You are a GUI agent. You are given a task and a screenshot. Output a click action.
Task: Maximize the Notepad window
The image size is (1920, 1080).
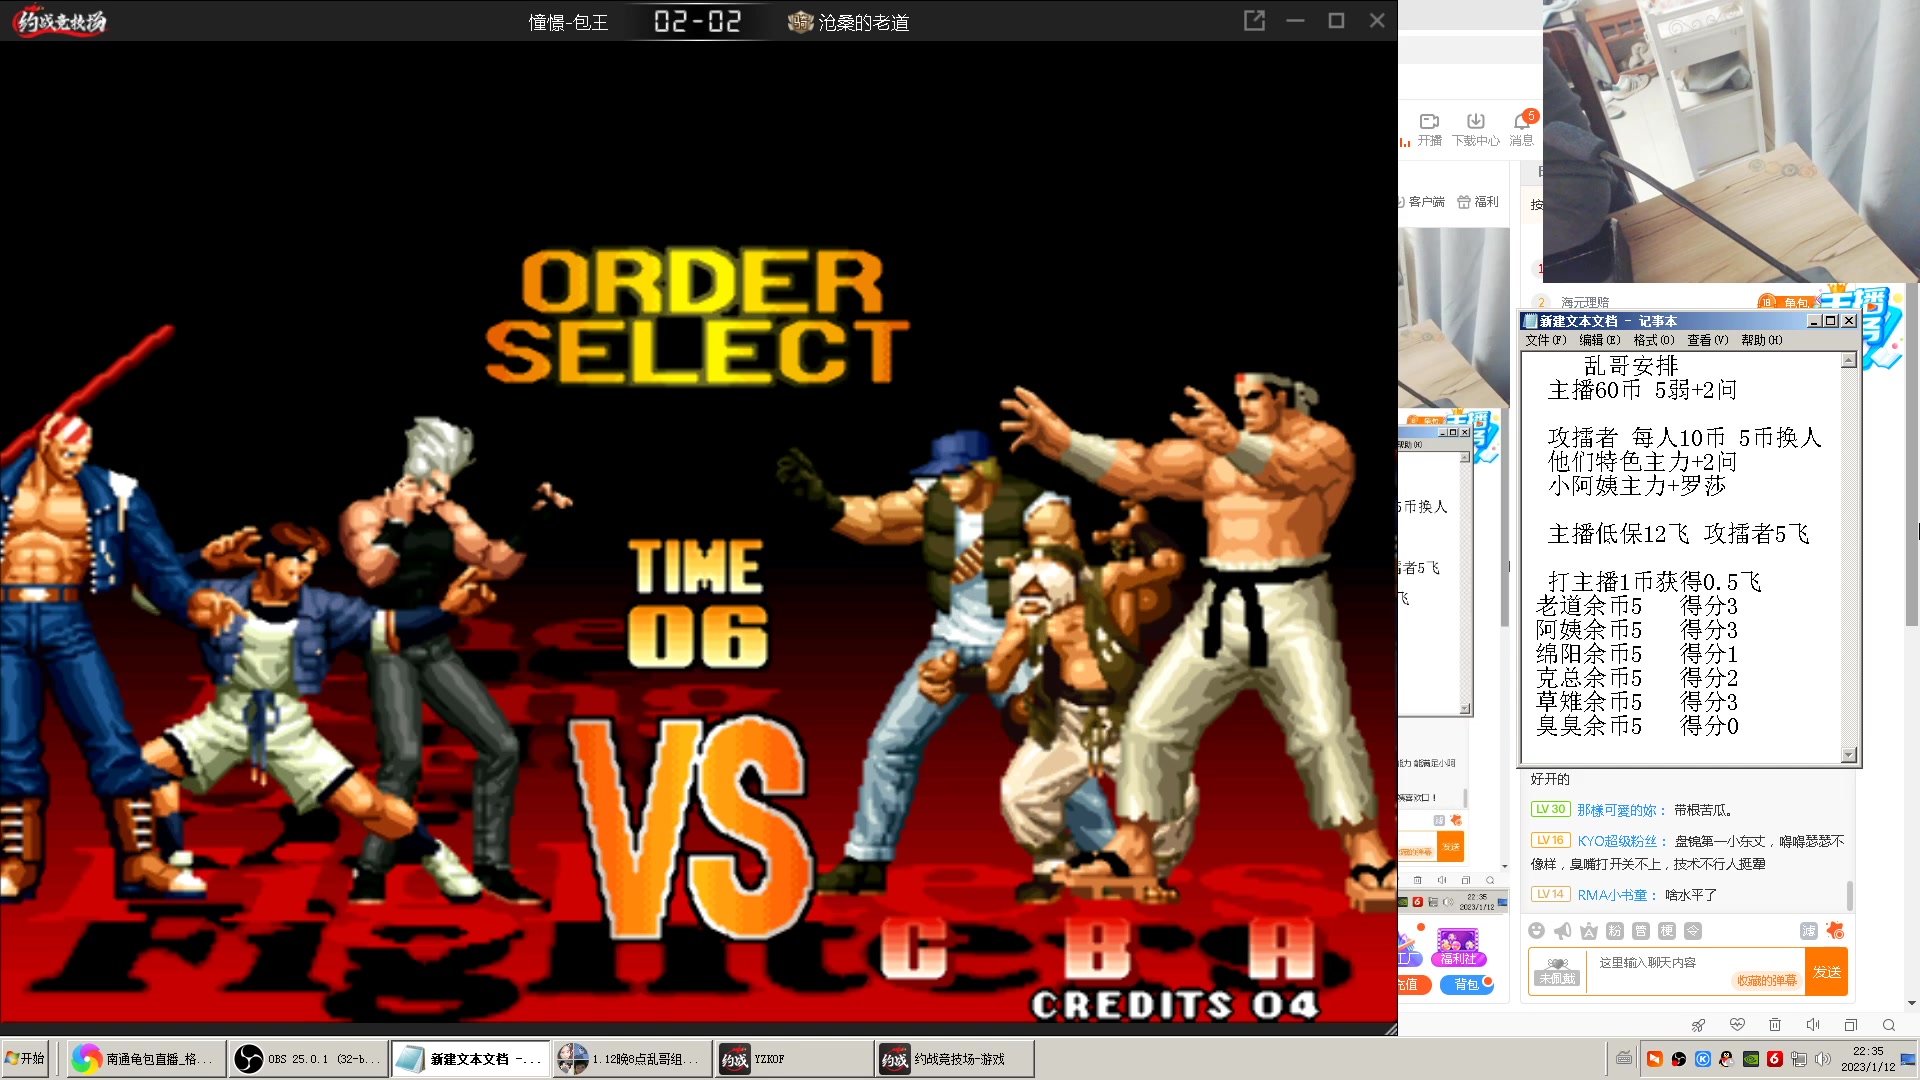click(1831, 321)
